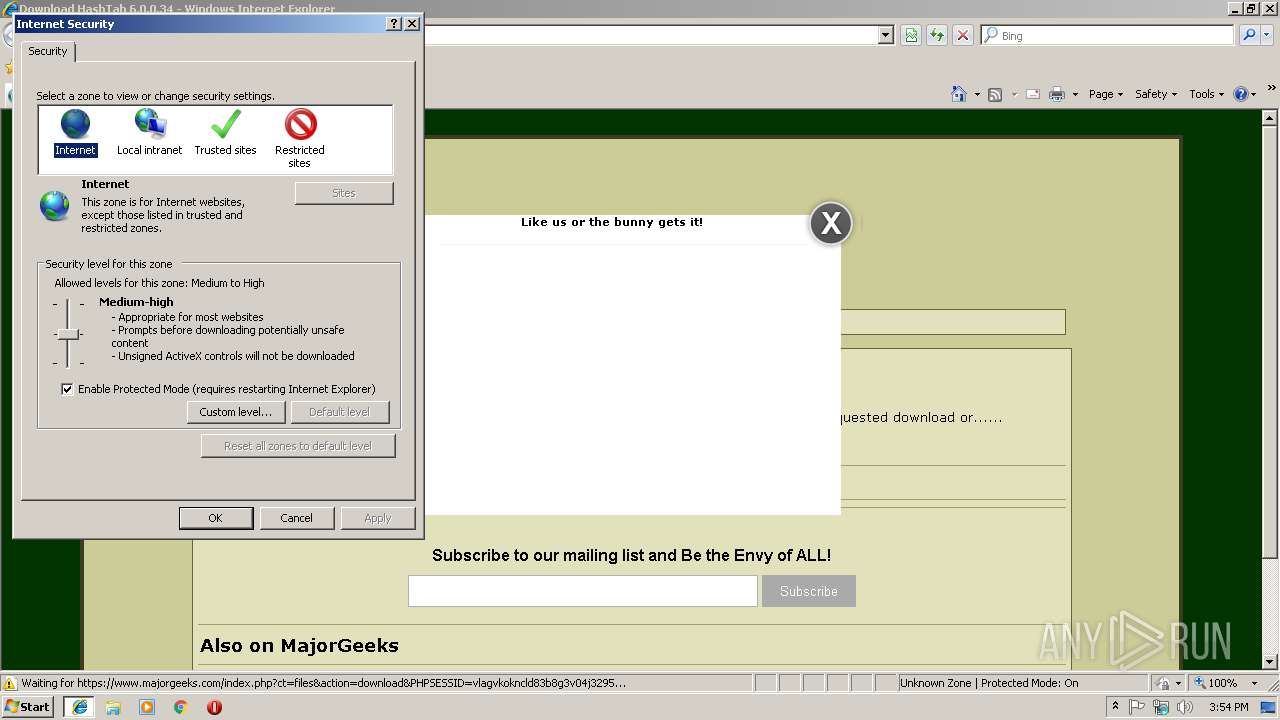The width and height of the screenshot is (1280, 720).
Task: Click Cancel in Internet Security dialog
Action: (296, 518)
